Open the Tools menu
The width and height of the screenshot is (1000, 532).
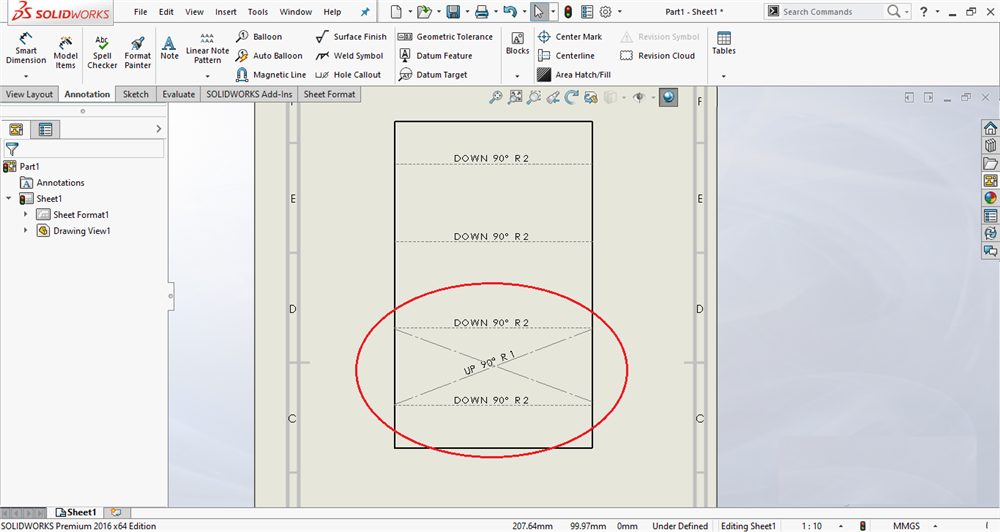coord(258,11)
